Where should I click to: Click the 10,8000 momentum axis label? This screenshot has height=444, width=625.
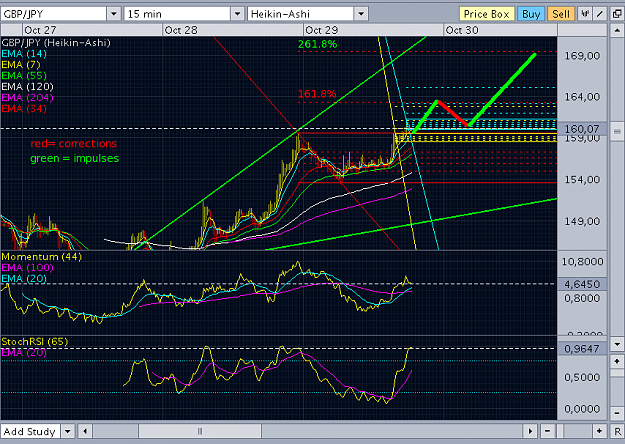(x=583, y=262)
